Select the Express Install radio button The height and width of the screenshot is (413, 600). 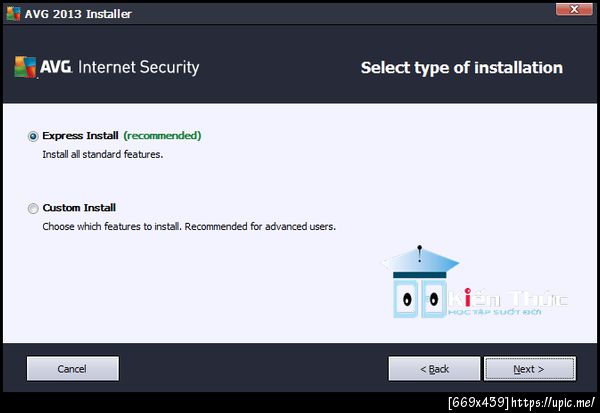click(34, 136)
